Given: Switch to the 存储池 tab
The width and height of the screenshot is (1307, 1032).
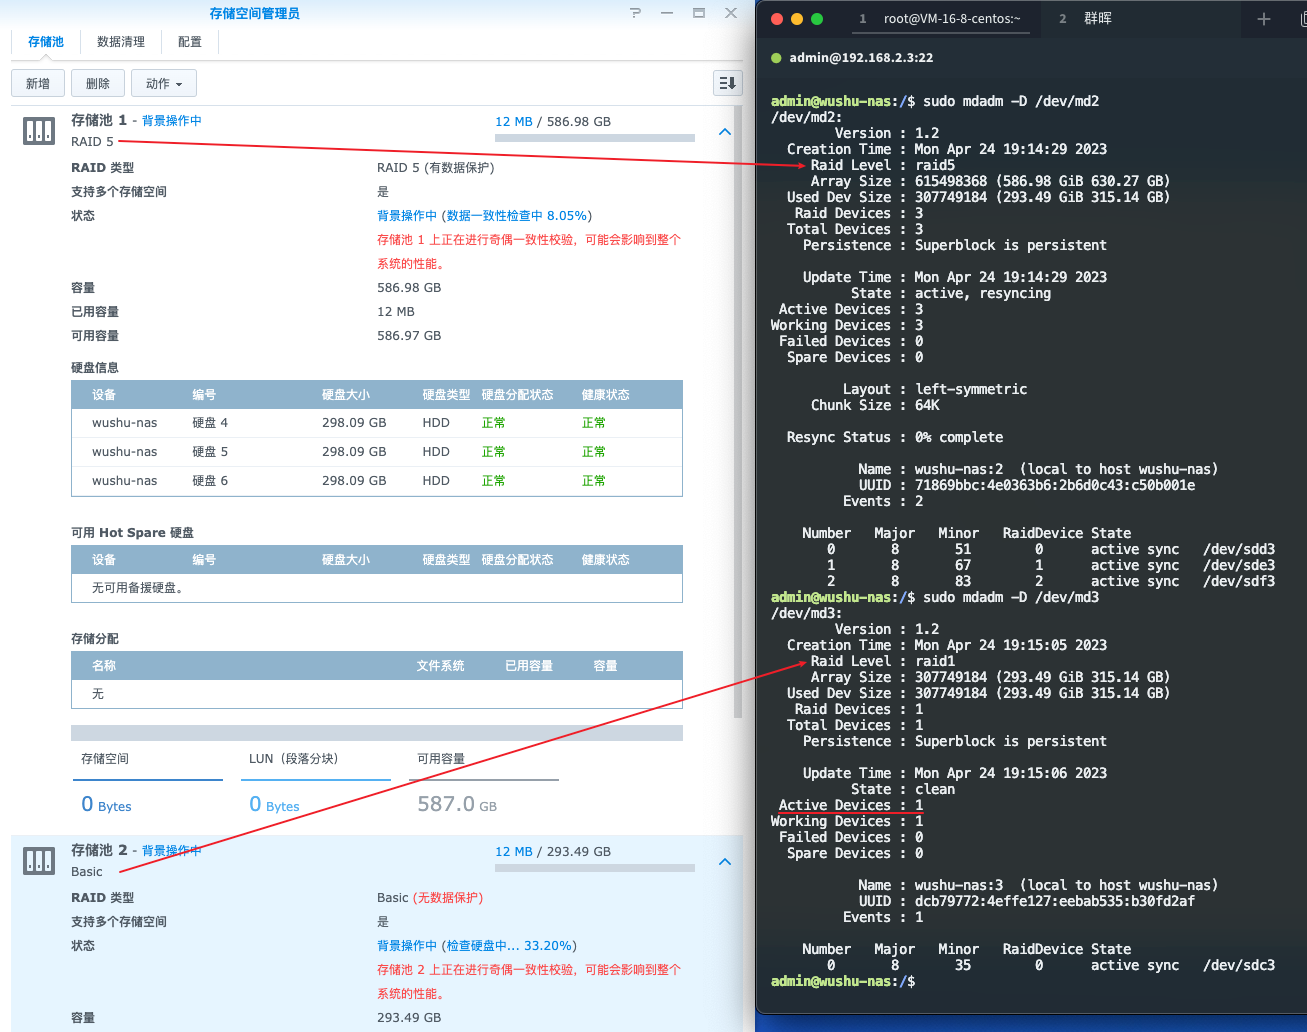Looking at the screenshot, I should (46, 42).
